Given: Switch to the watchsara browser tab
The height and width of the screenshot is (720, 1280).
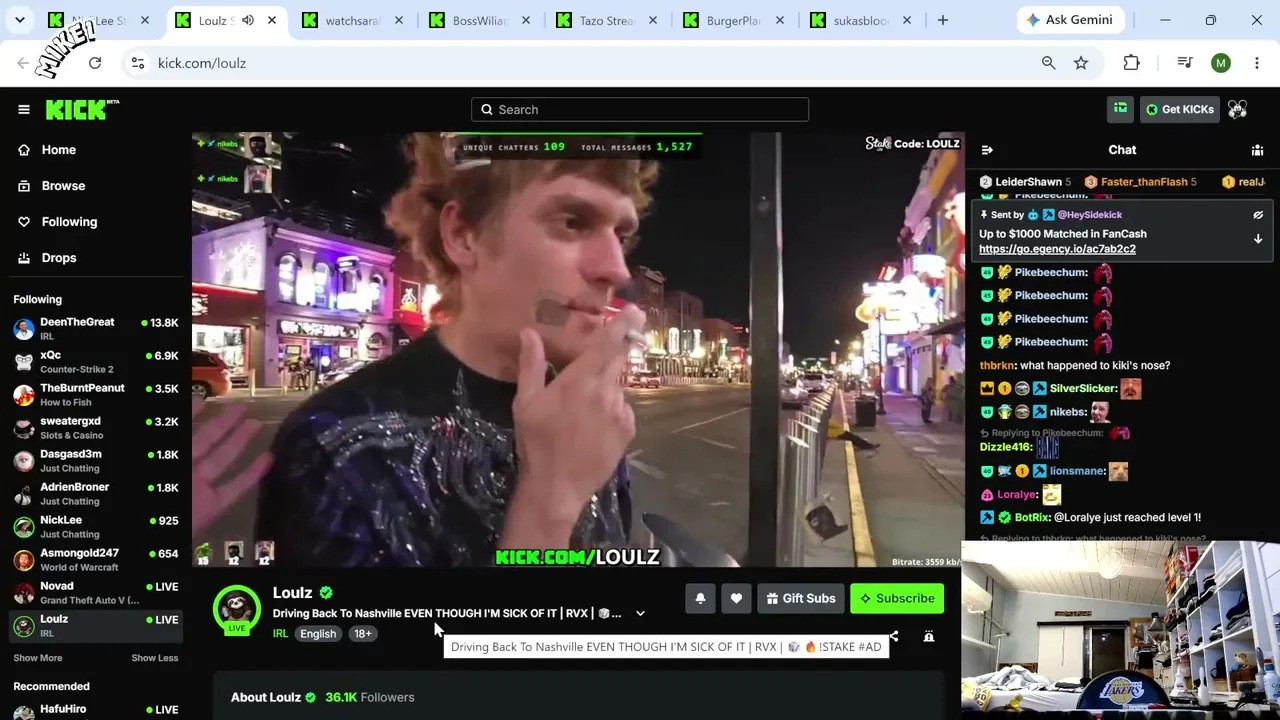Looking at the screenshot, I should tap(354, 20).
